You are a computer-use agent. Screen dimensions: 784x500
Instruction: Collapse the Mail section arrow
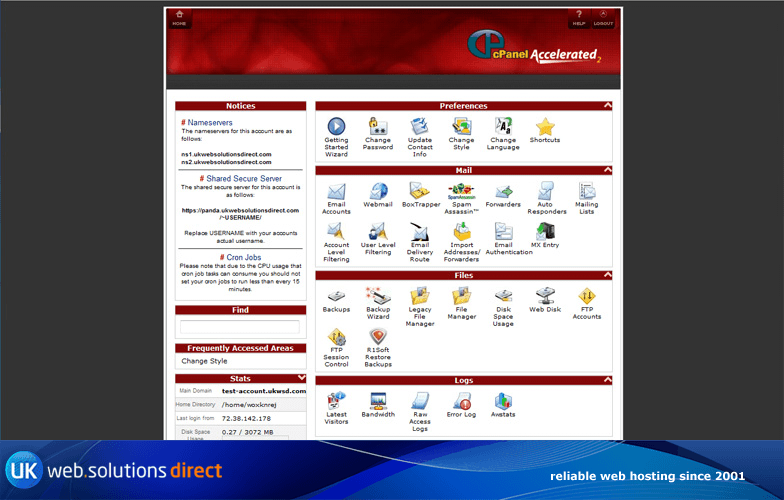[607, 170]
